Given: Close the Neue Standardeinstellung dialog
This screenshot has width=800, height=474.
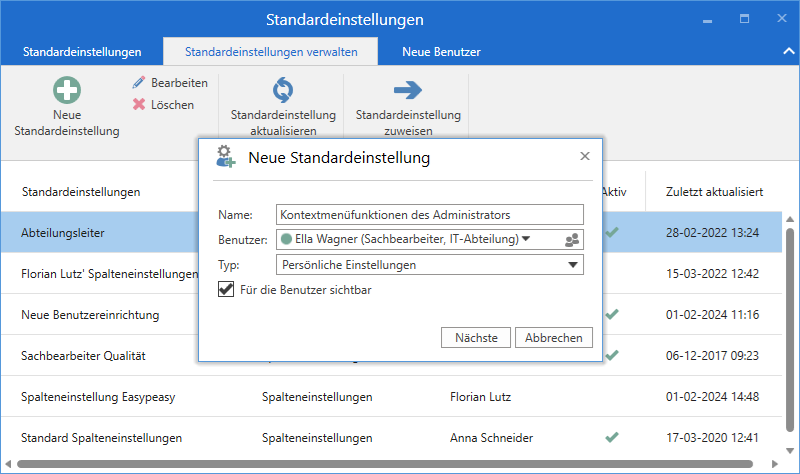Looking at the screenshot, I should tap(585, 156).
